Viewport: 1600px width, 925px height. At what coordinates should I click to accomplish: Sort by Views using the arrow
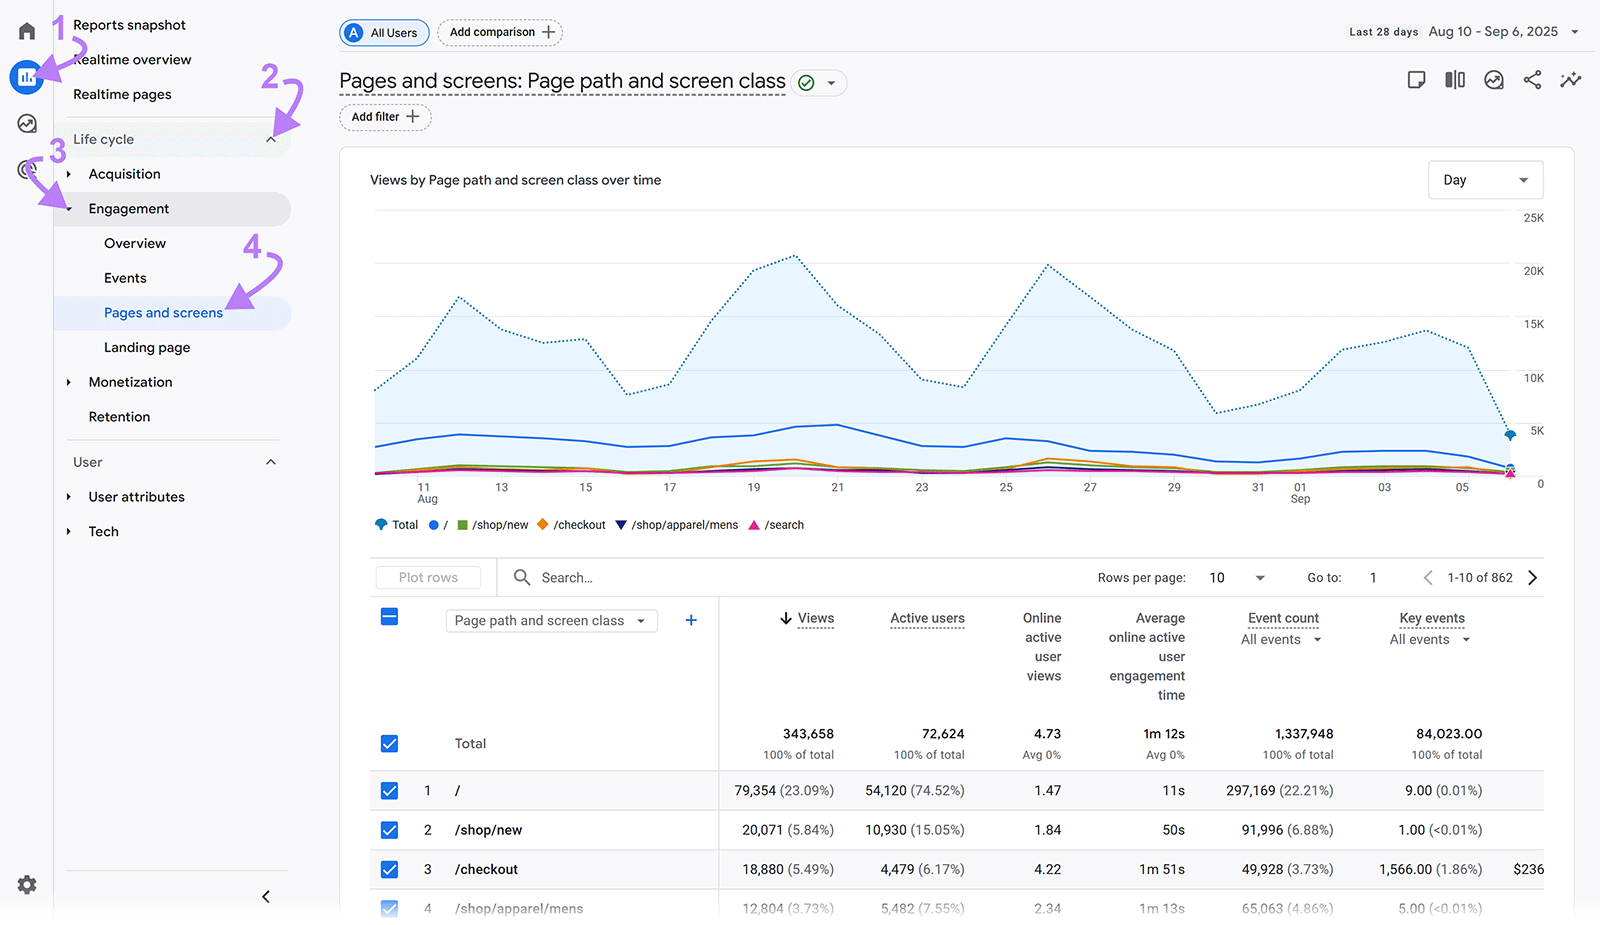[786, 618]
